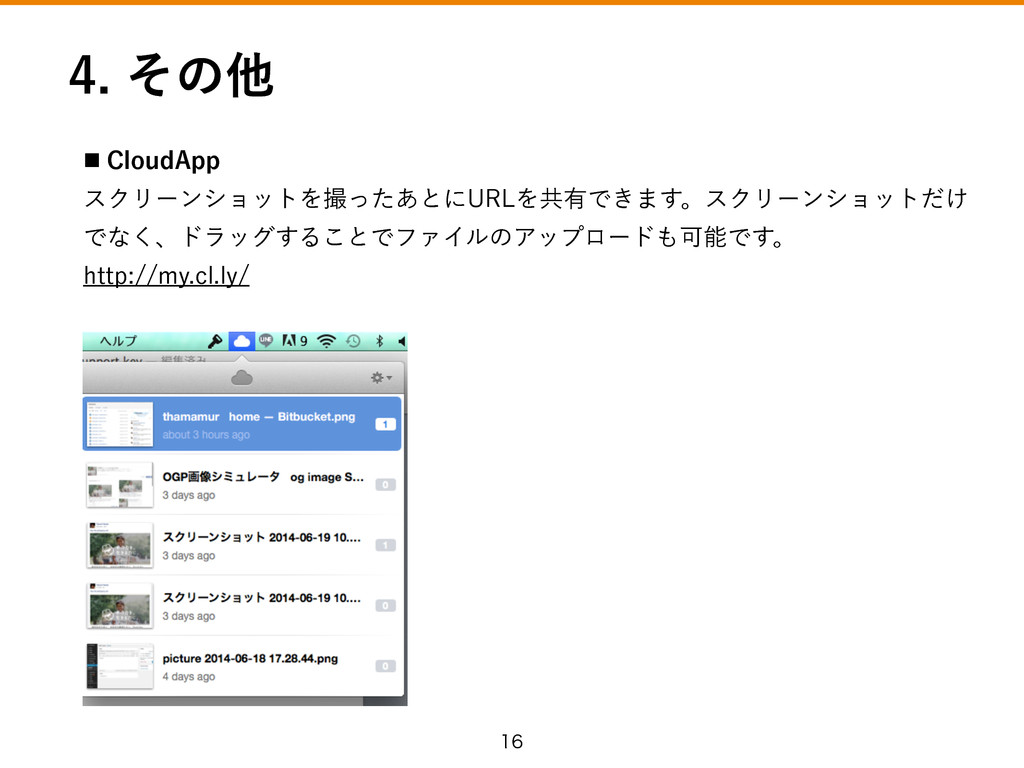Click the view count badge showing 1 on the upper スクリーンショット 2014-06-19 row
This screenshot has height=768, width=1024.
[385, 545]
